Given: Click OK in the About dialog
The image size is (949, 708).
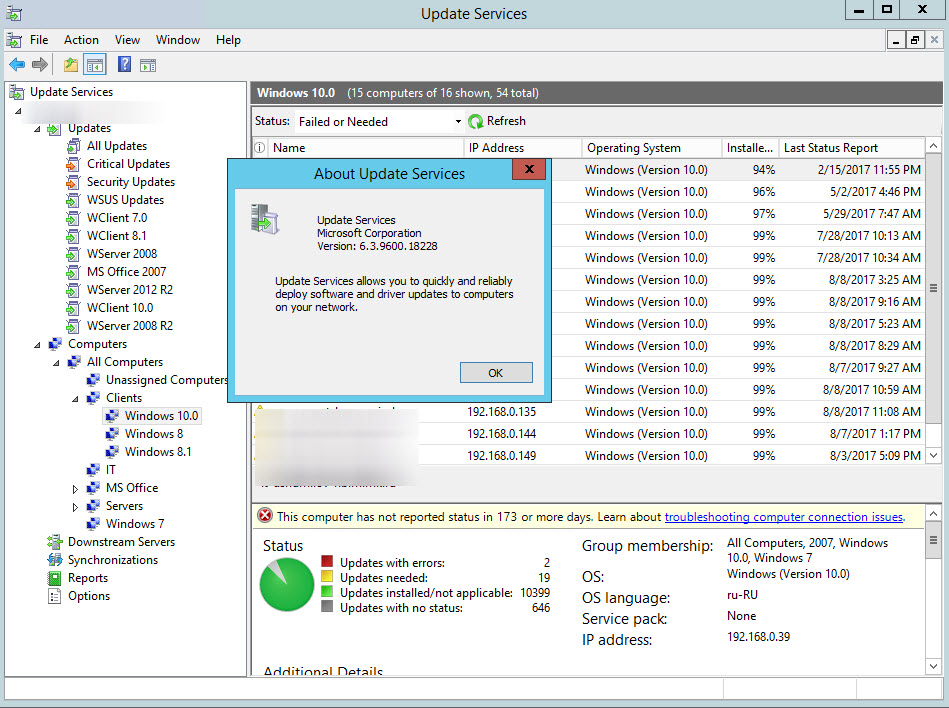Looking at the screenshot, I should click(x=496, y=373).
